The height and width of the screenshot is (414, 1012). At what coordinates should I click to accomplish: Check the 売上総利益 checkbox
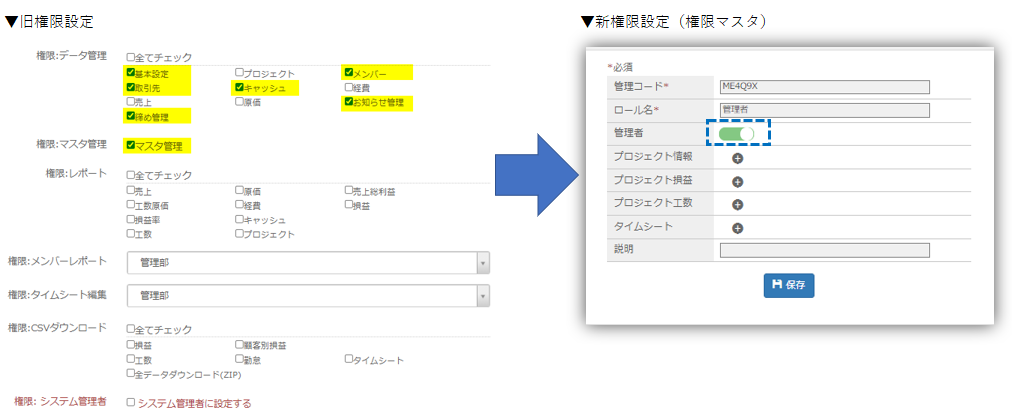click(349, 191)
